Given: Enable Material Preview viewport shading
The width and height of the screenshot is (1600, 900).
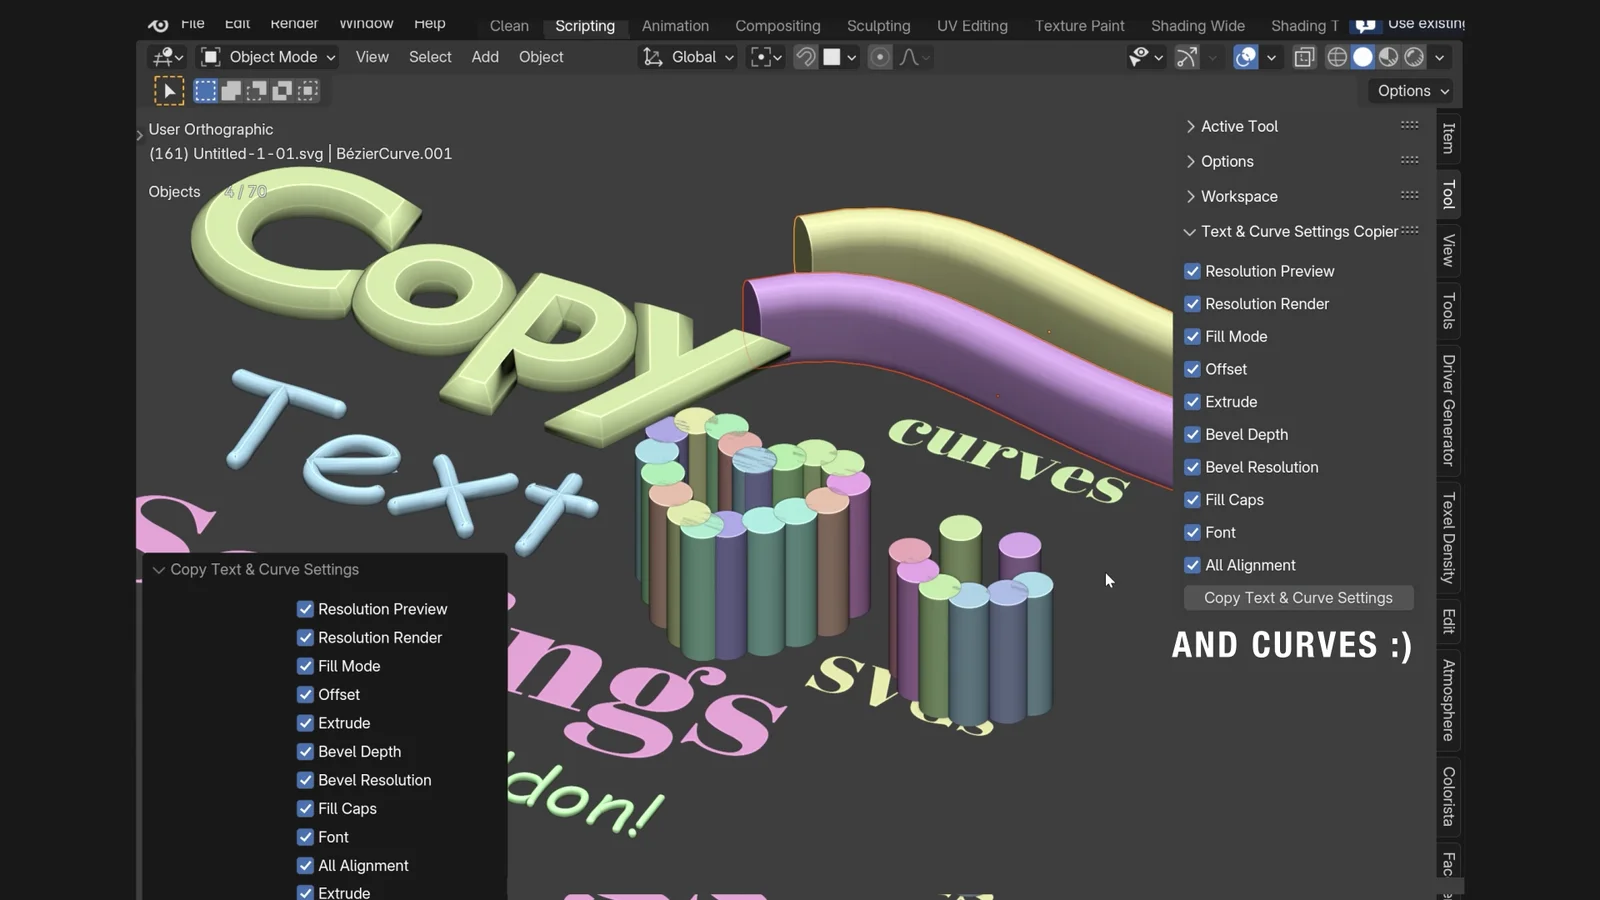Looking at the screenshot, I should pos(1388,57).
